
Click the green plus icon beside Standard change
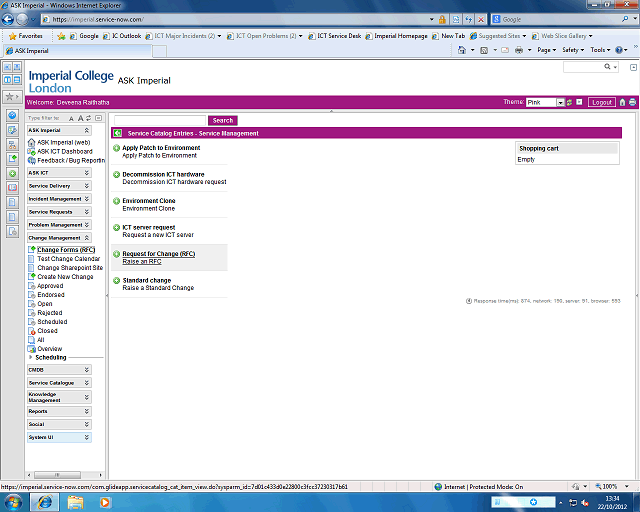tap(117, 280)
